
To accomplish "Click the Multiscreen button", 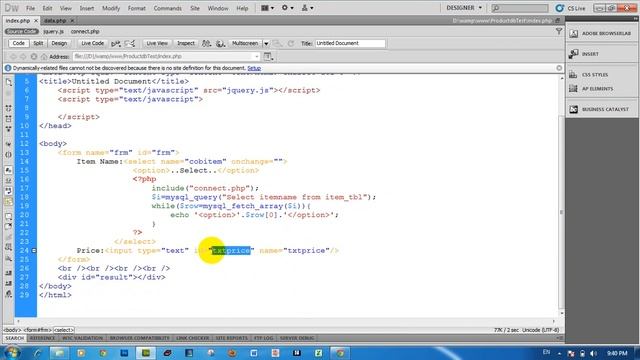I will [245, 43].
